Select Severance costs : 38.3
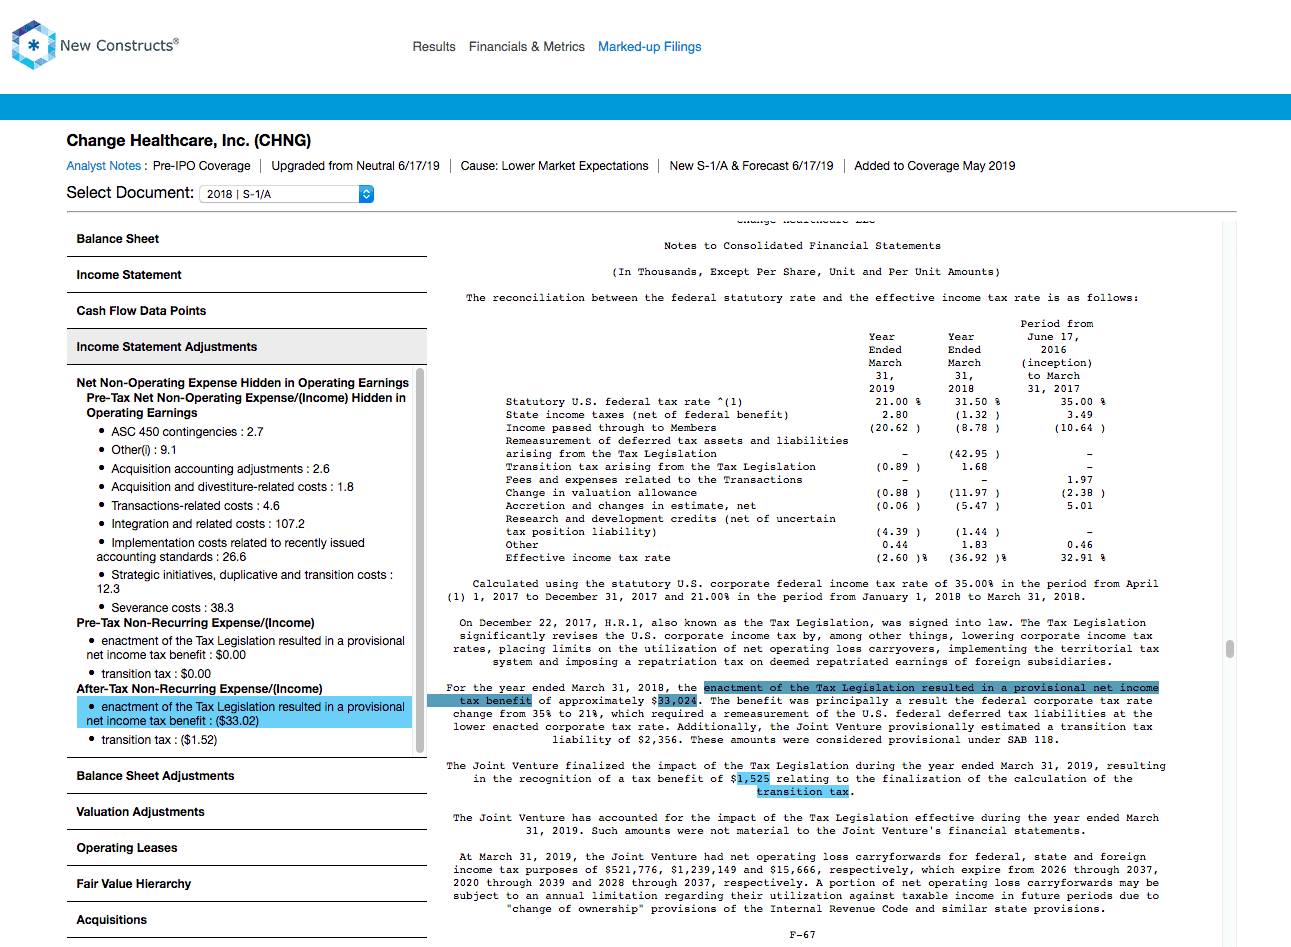The image size is (1291, 947). click(x=172, y=608)
